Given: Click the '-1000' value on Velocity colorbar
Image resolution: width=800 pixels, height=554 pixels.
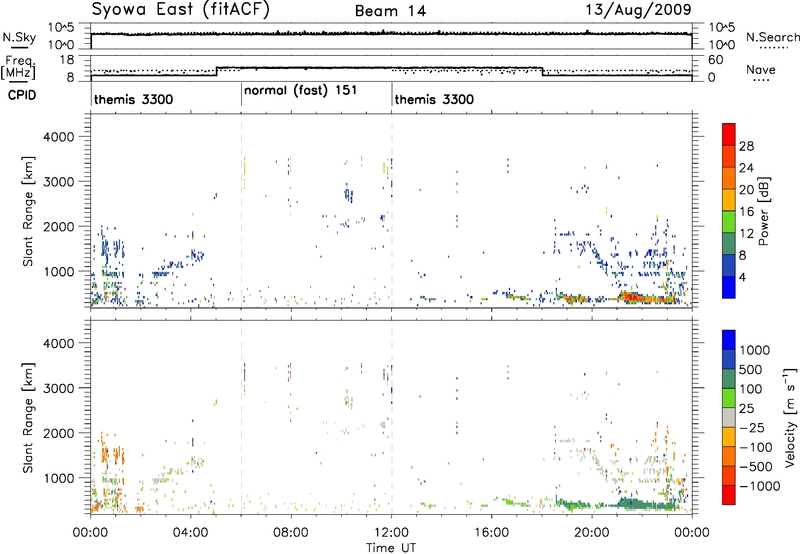Looking at the screenshot, I should pos(760,486).
